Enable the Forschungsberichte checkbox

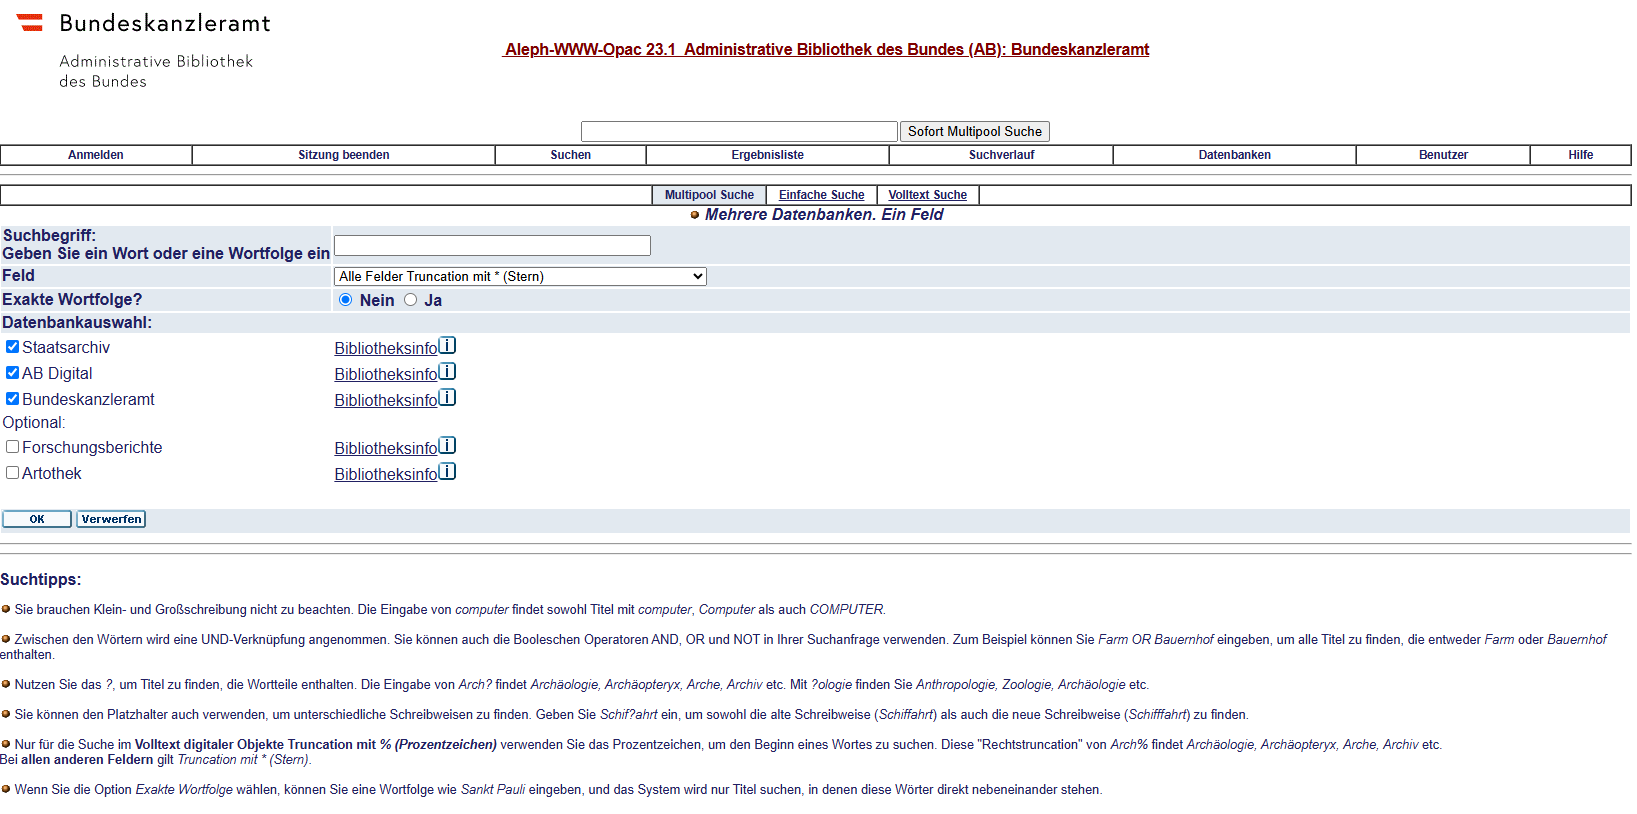[13, 447]
